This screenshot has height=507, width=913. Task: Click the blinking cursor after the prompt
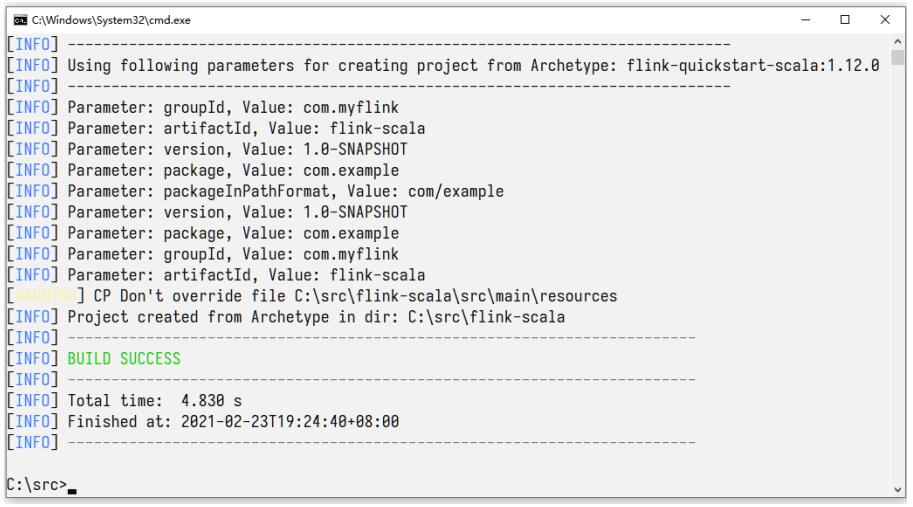click(73, 488)
